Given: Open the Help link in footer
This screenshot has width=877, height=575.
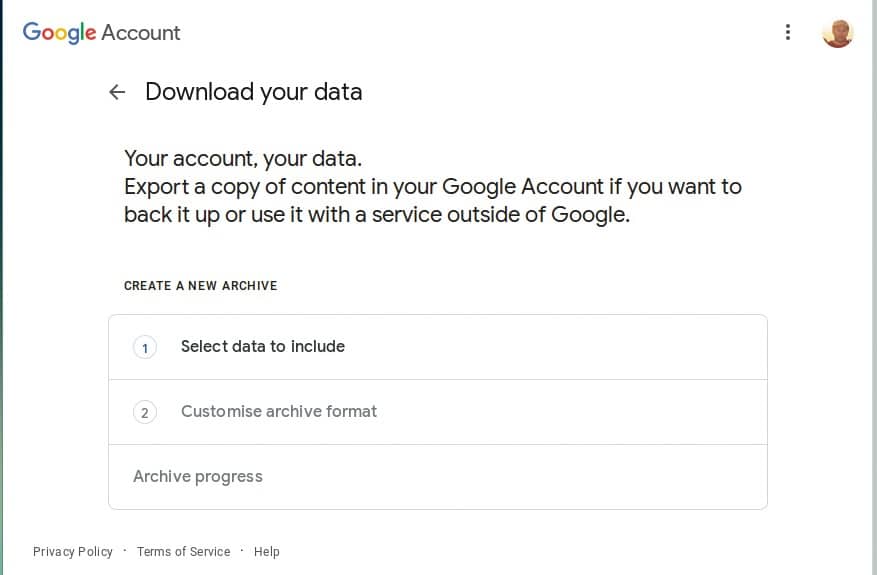Looking at the screenshot, I should pyautogui.click(x=266, y=552).
